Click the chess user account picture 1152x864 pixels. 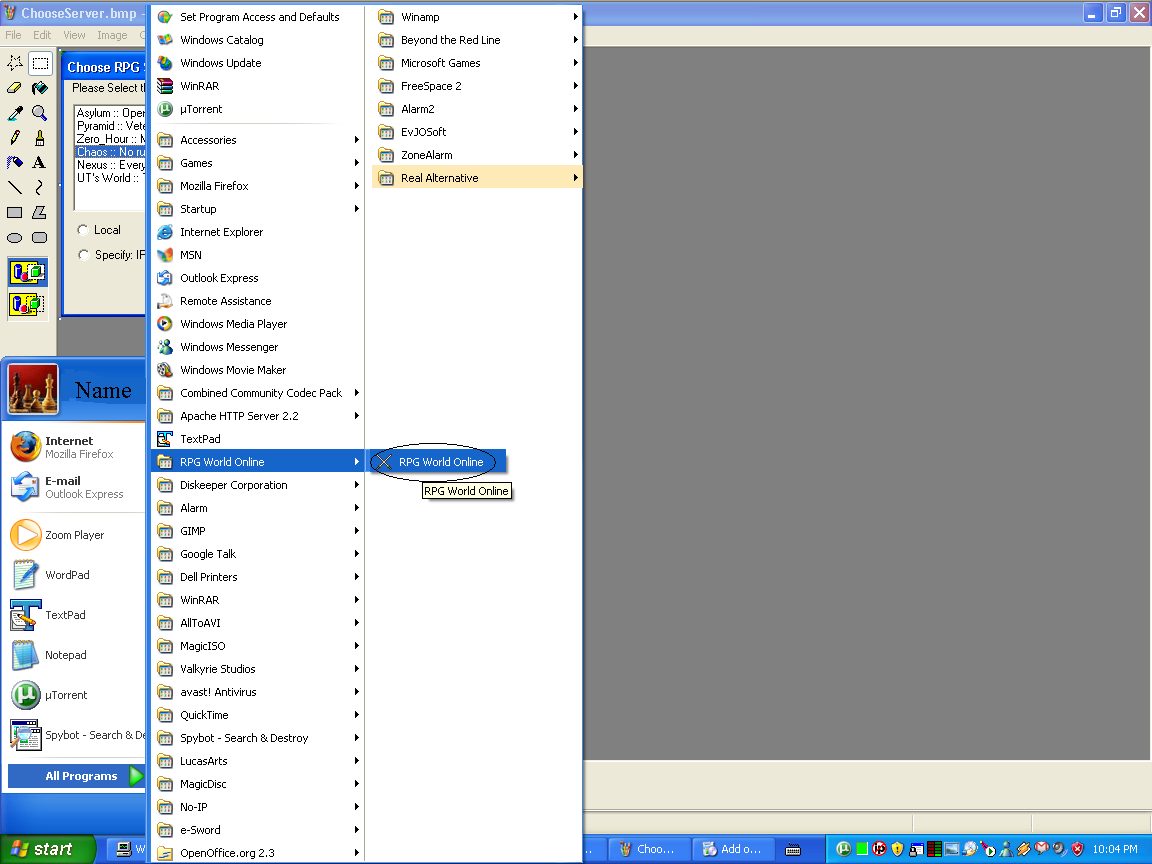(33, 389)
